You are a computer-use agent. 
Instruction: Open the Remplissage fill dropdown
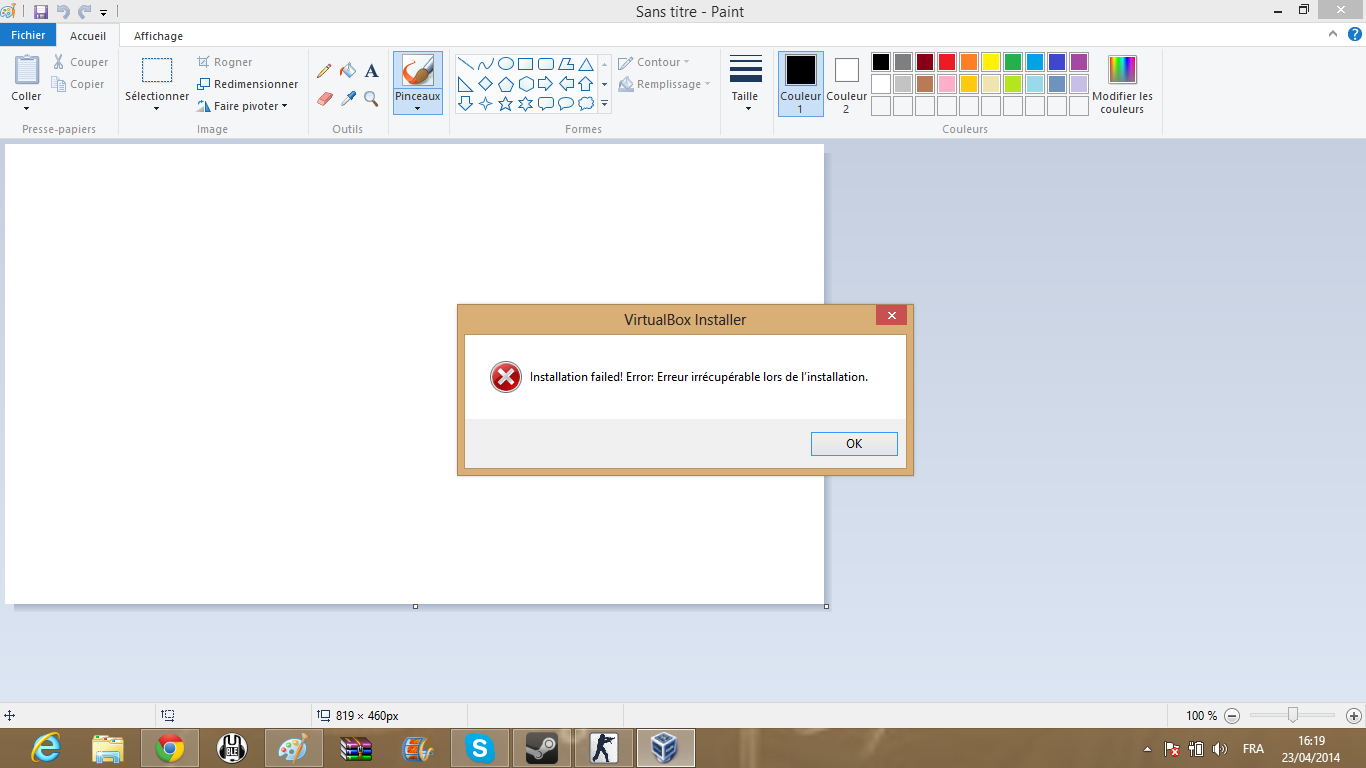pyautogui.click(x=664, y=84)
